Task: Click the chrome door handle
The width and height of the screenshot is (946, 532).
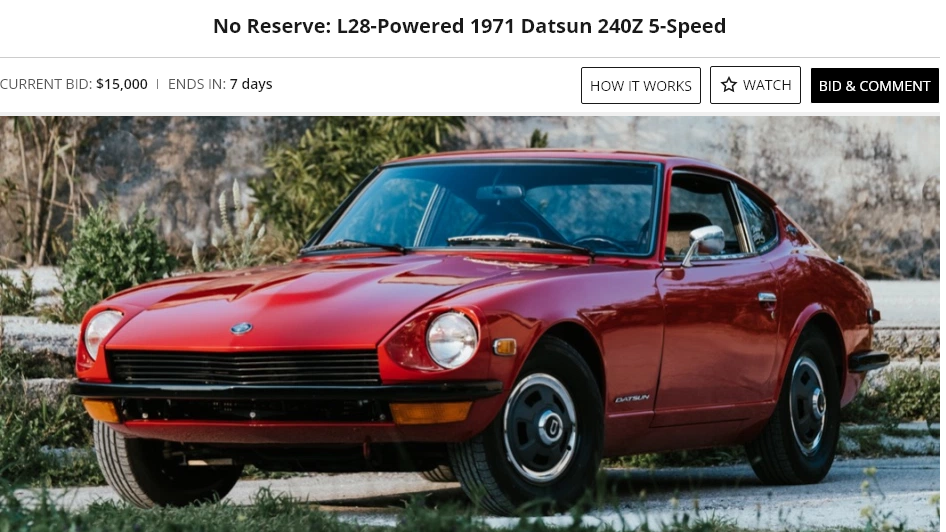Action: [767, 297]
